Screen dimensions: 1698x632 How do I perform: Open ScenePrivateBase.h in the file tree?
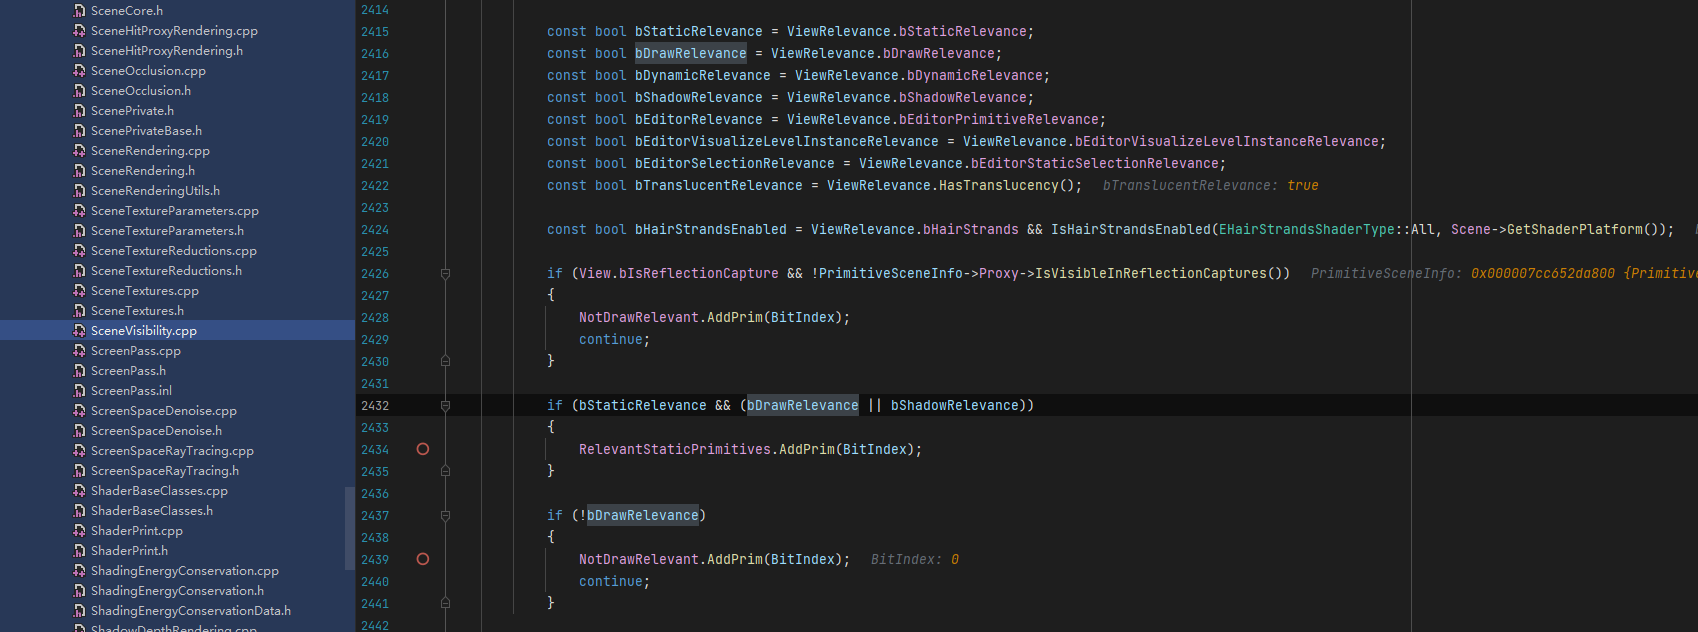pyautogui.click(x=146, y=131)
